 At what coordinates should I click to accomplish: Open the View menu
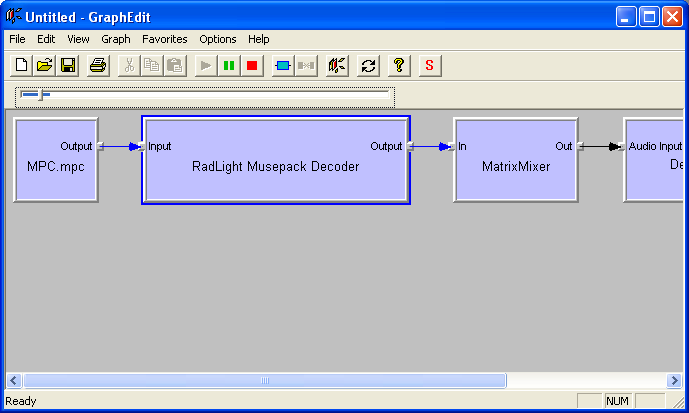[x=78, y=39]
